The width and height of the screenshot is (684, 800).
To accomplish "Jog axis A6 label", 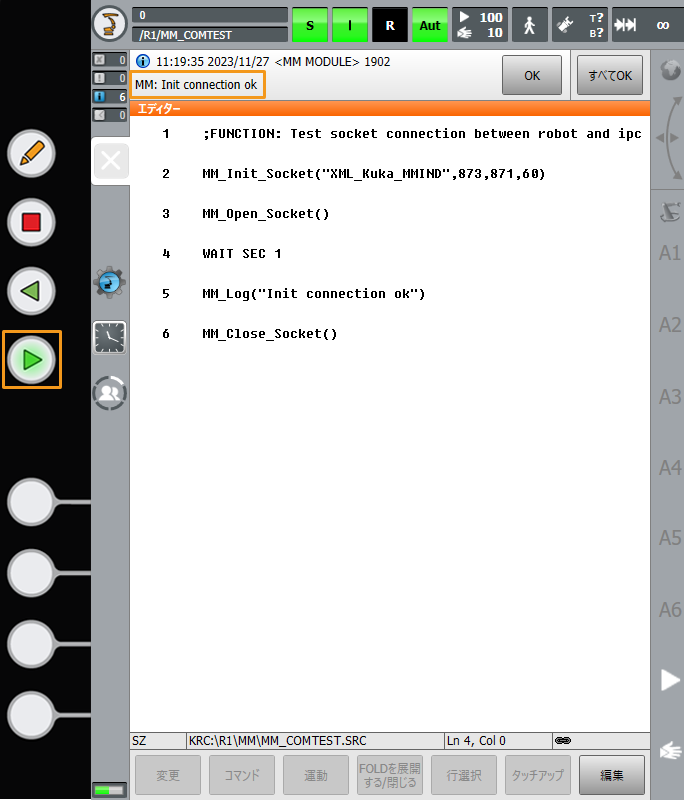I will (669, 610).
